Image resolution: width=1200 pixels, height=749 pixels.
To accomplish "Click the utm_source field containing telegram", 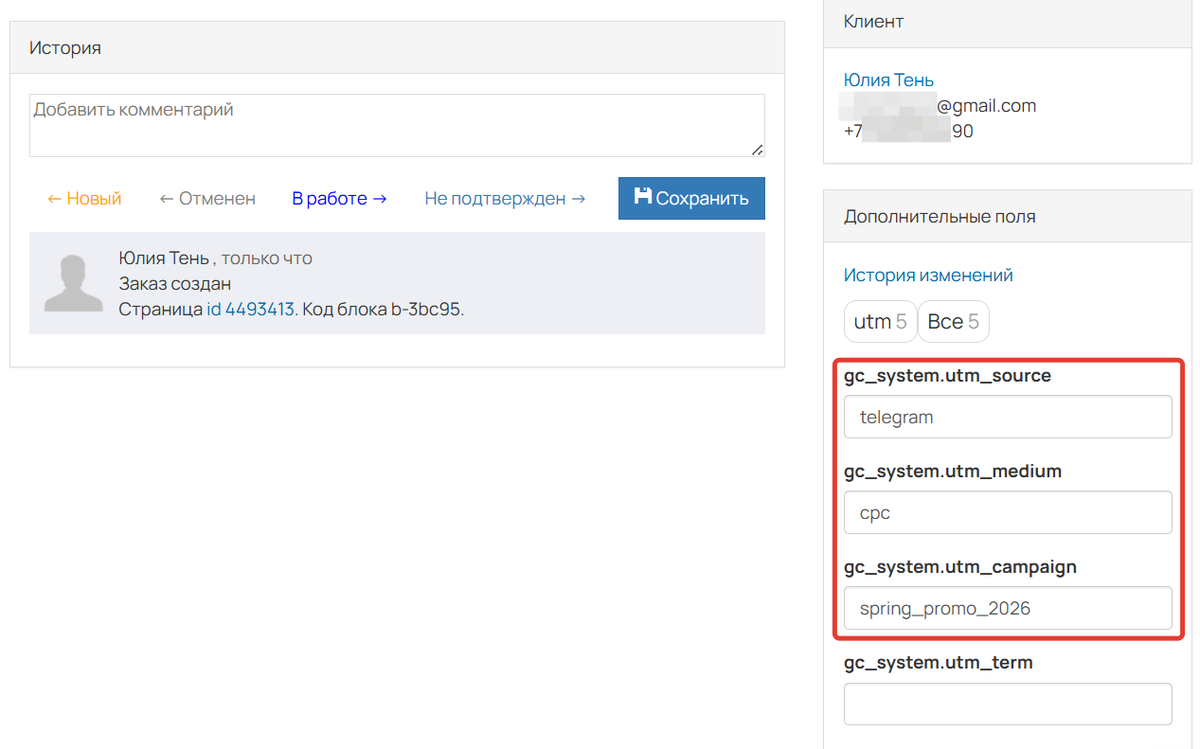I will (1007, 417).
